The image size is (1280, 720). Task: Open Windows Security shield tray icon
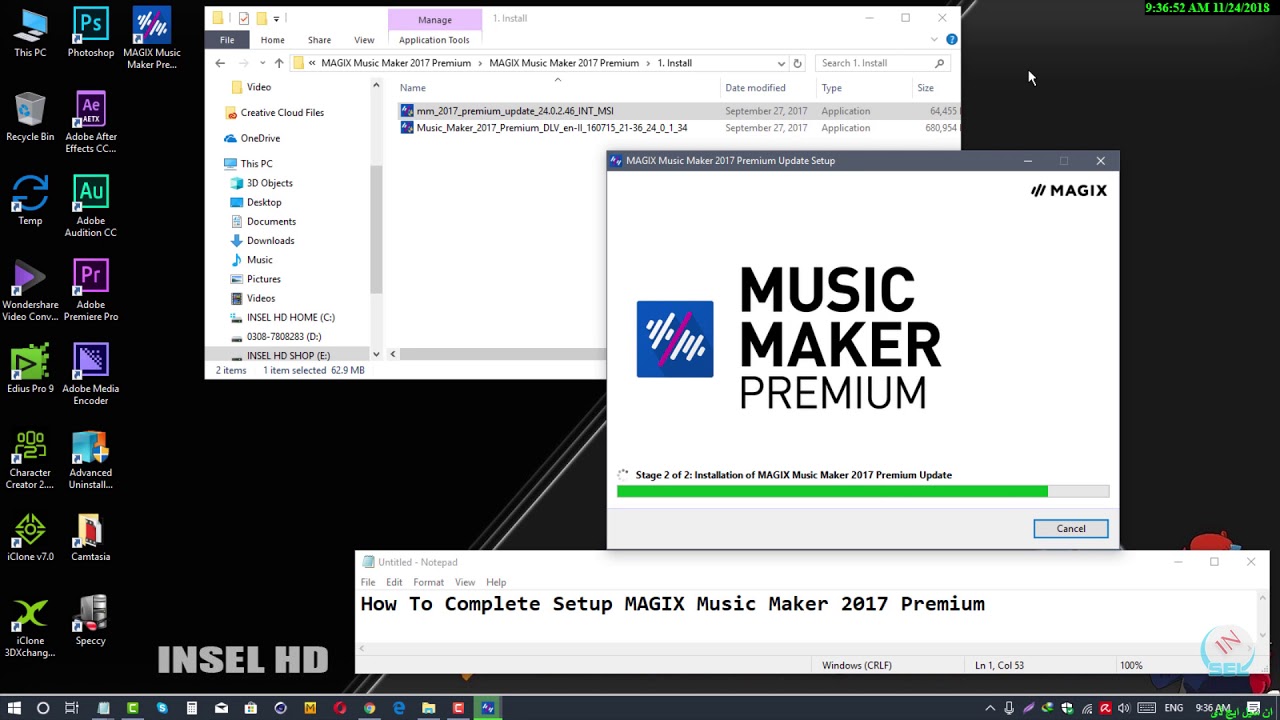[1067, 708]
